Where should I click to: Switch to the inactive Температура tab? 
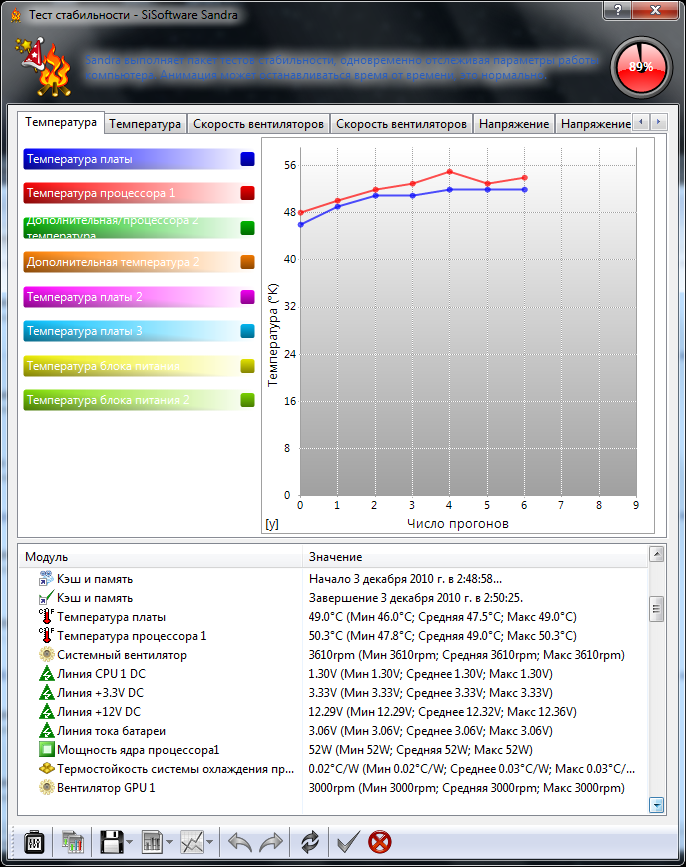point(145,124)
